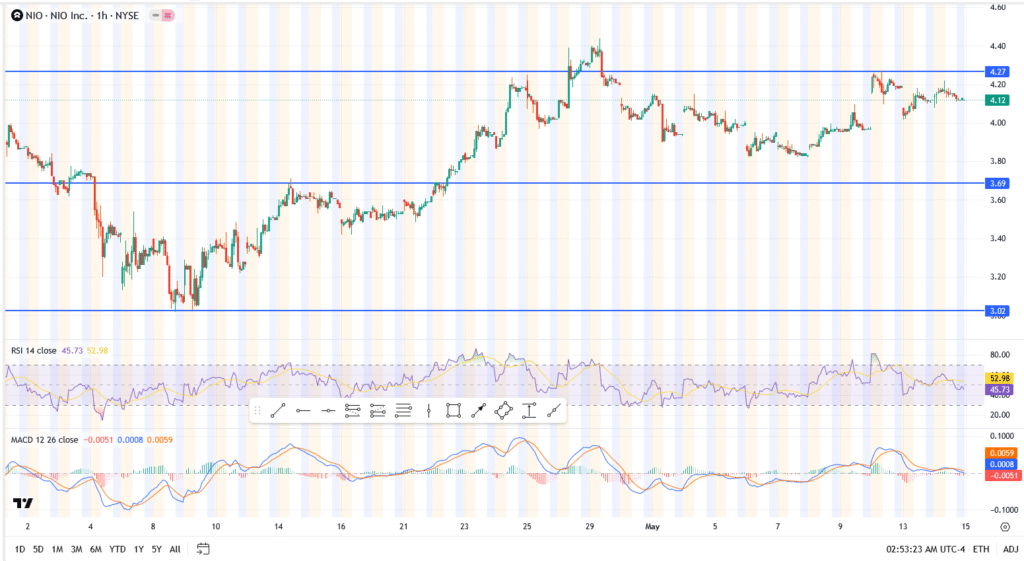This screenshot has height=561, width=1024.
Task: Select the Trend-Based Fib Extension tool
Action: pos(378,411)
